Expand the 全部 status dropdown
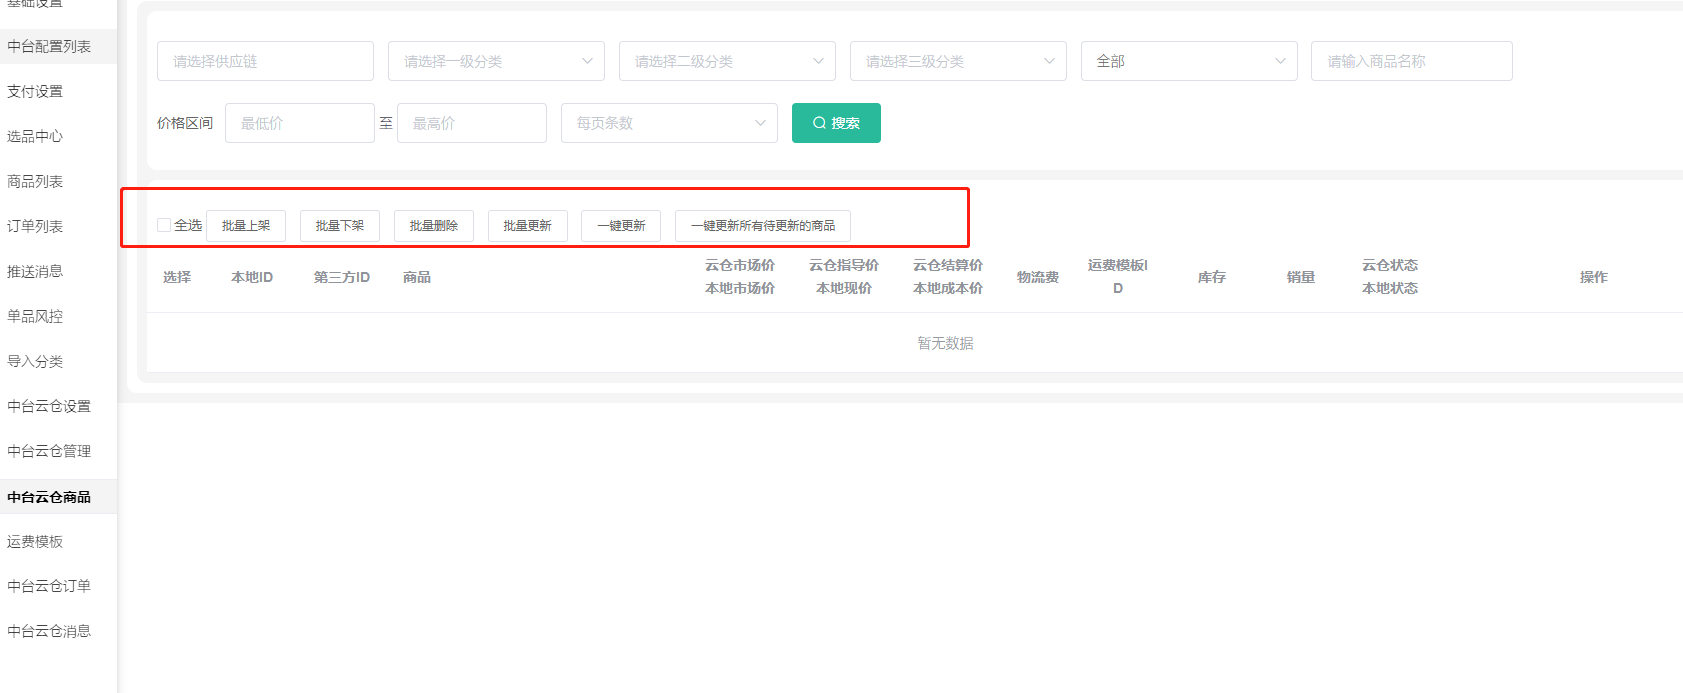 tap(1189, 61)
